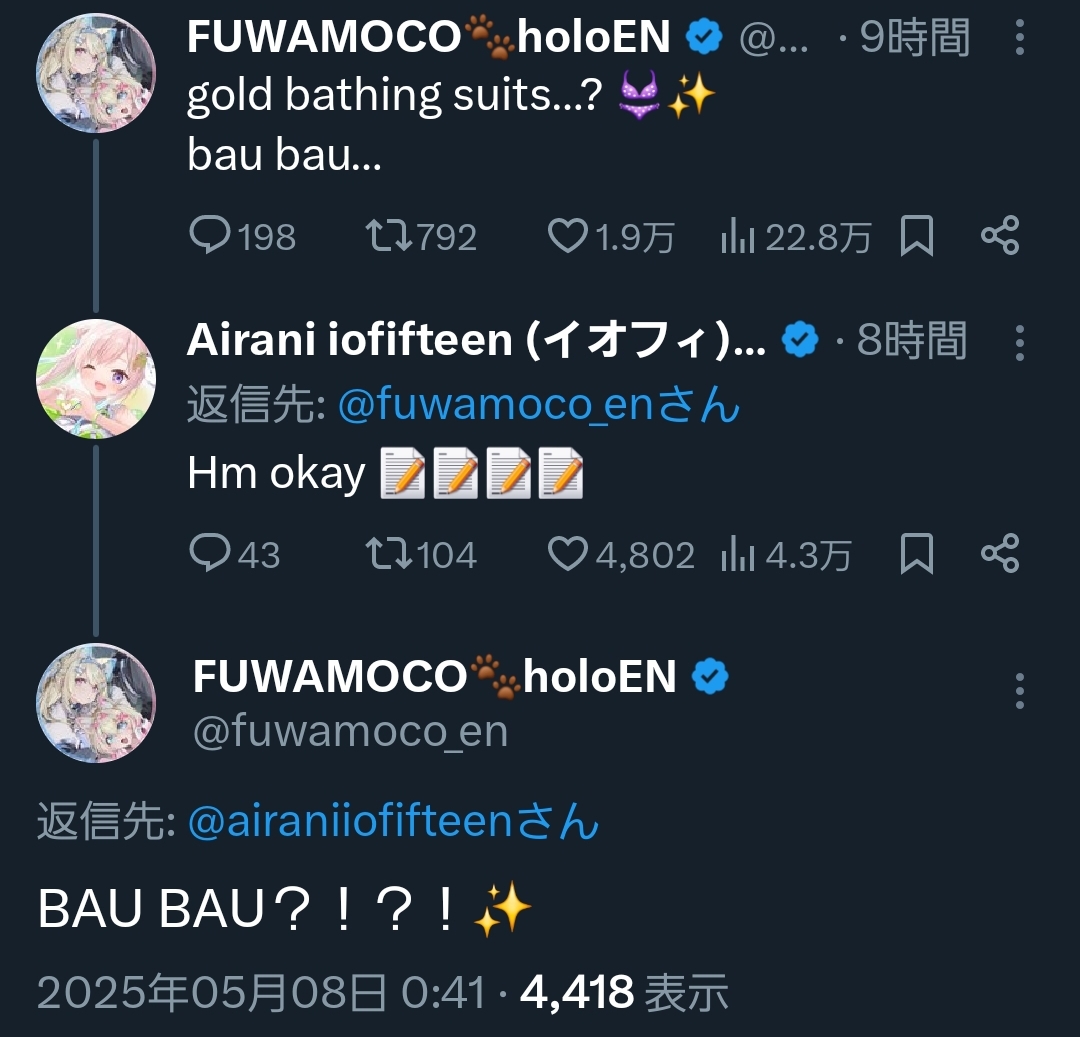View Airani iofifteen's profile avatar

(96, 379)
